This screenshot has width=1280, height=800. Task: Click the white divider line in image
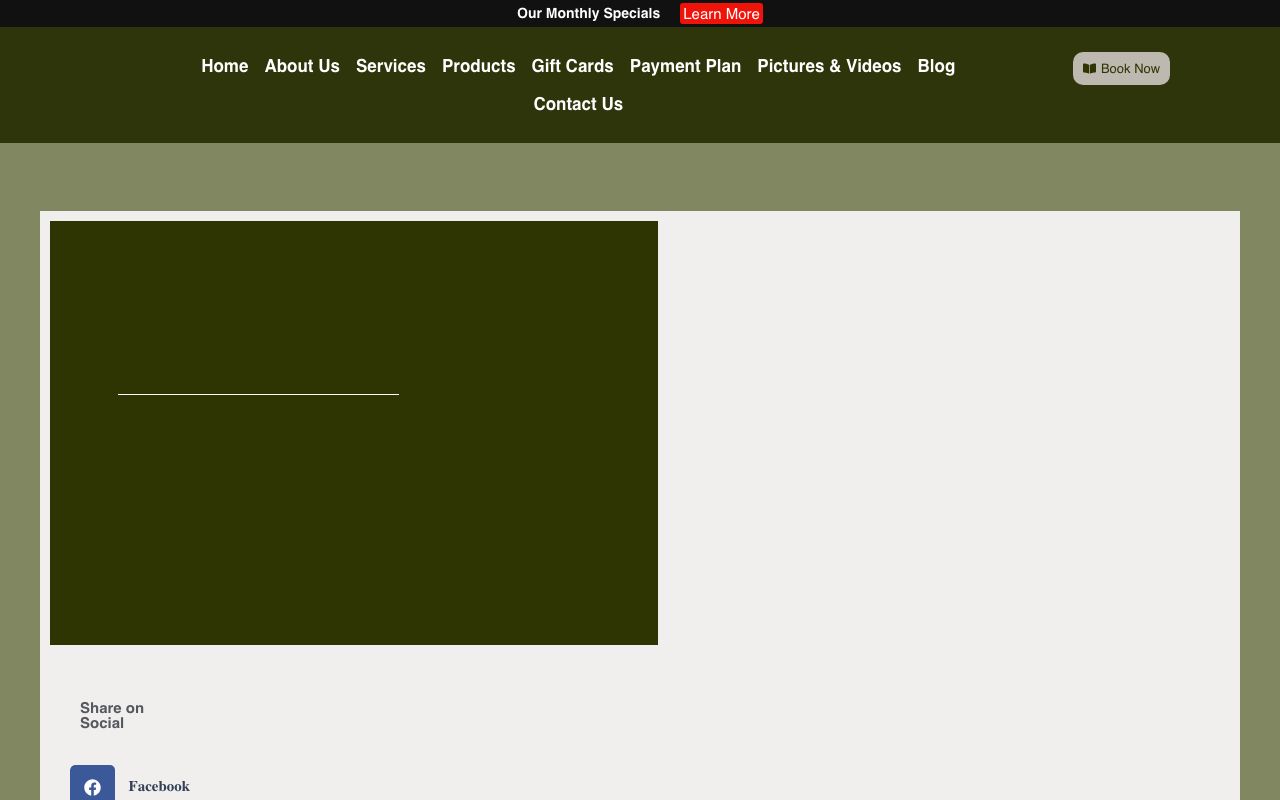point(258,394)
